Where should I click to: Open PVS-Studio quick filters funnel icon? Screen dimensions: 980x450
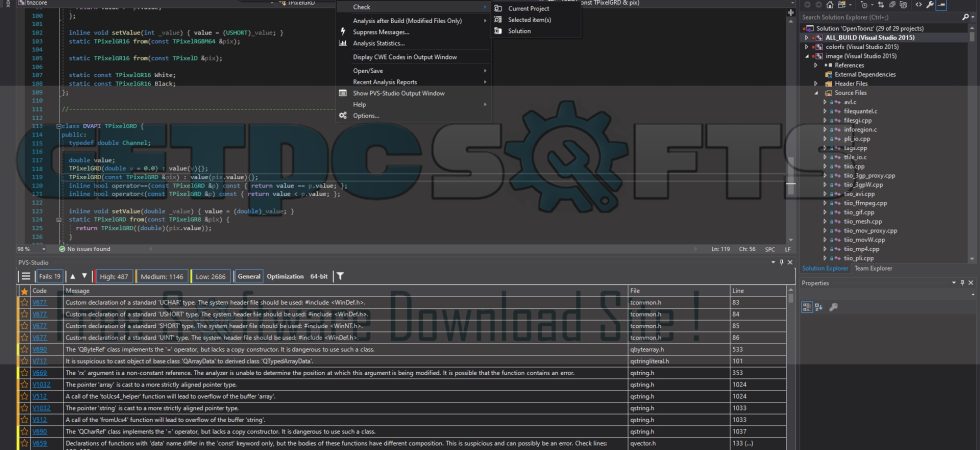coord(340,276)
